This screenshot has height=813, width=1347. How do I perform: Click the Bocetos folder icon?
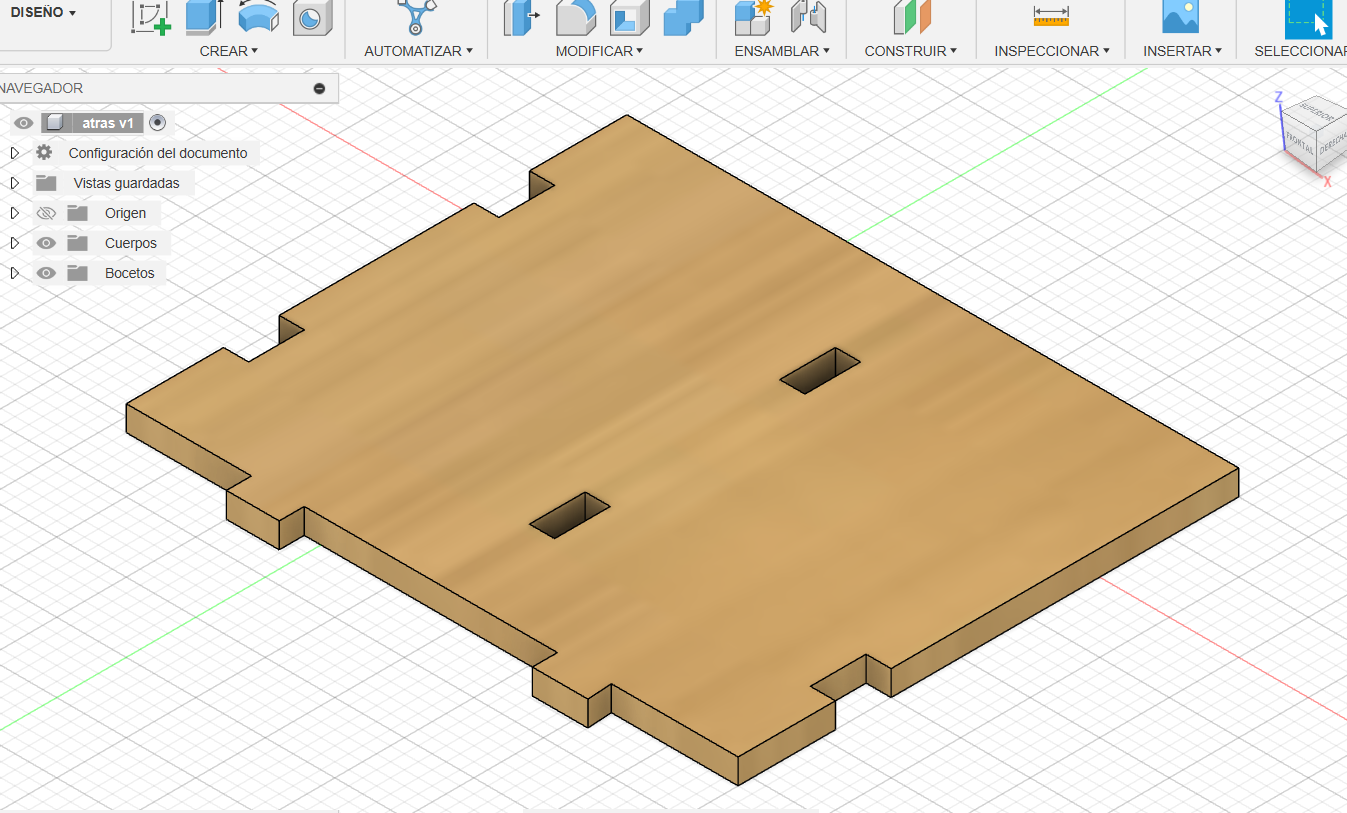tap(78, 273)
